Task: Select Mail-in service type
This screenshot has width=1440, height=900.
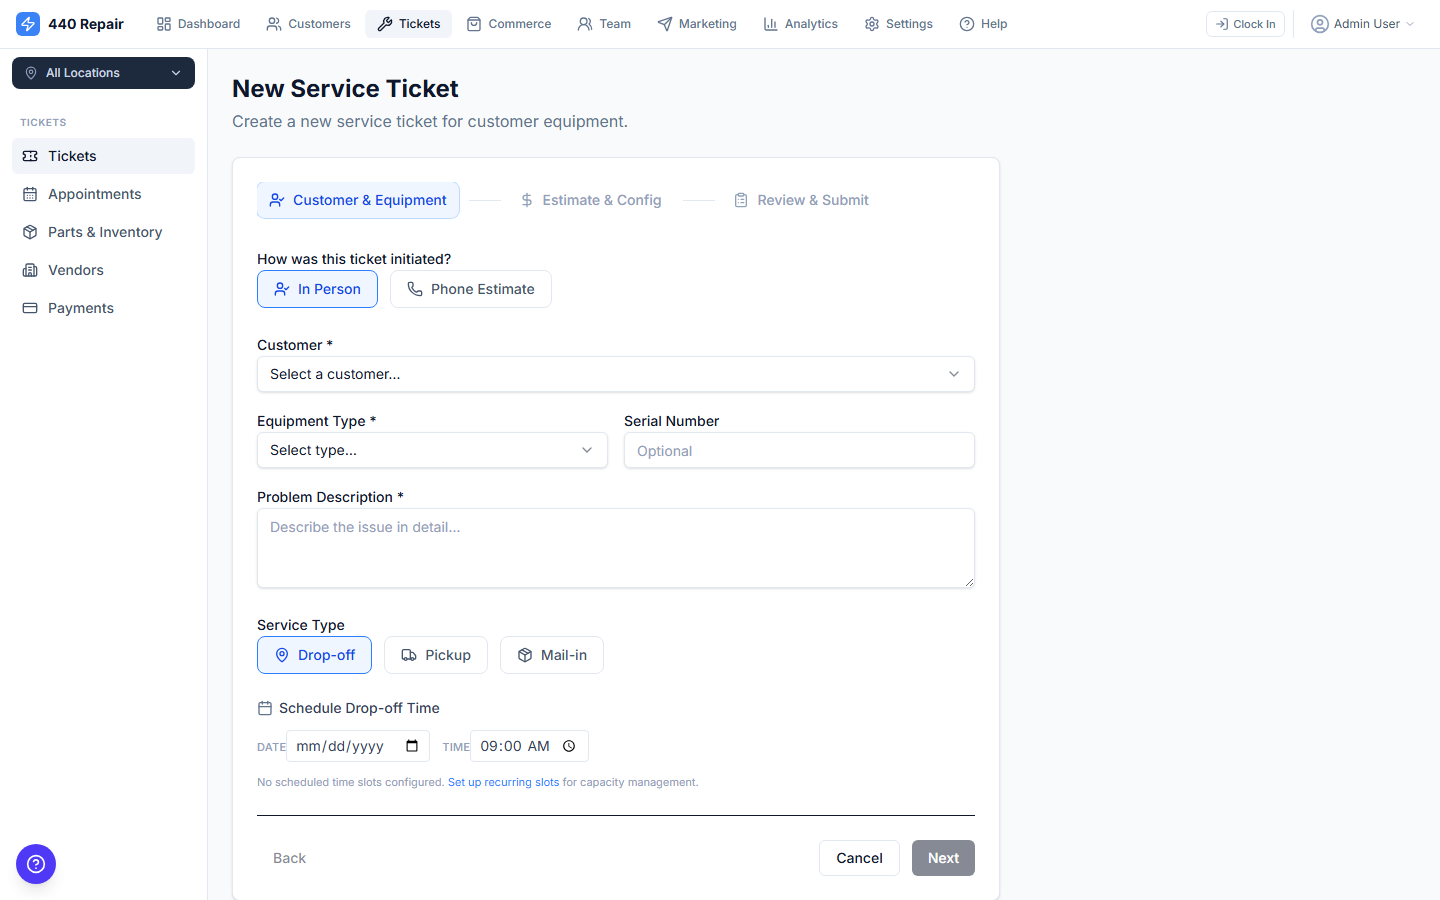Action: pyautogui.click(x=551, y=655)
